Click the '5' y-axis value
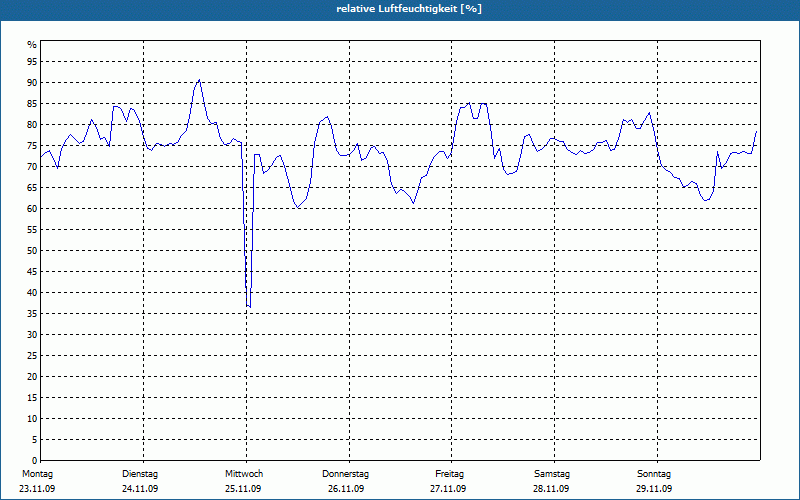The image size is (800, 500). pyautogui.click(x=35, y=440)
